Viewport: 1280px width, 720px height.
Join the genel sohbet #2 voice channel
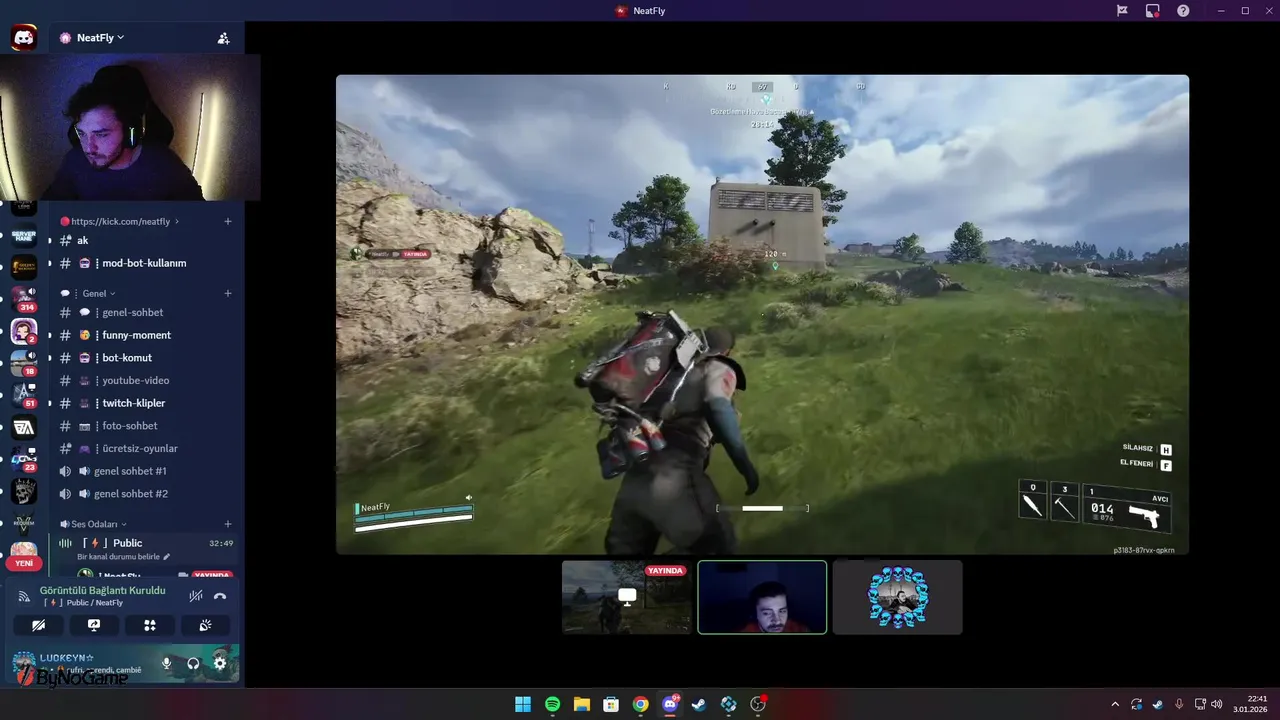point(145,493)
